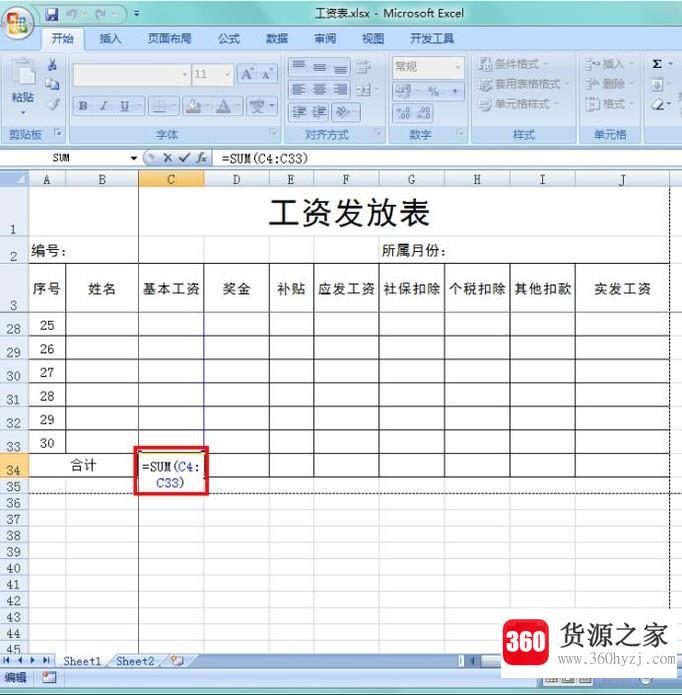Click the Accounting Number Format icon
Screen dimensions: 682x695
(x=403, y=91)
